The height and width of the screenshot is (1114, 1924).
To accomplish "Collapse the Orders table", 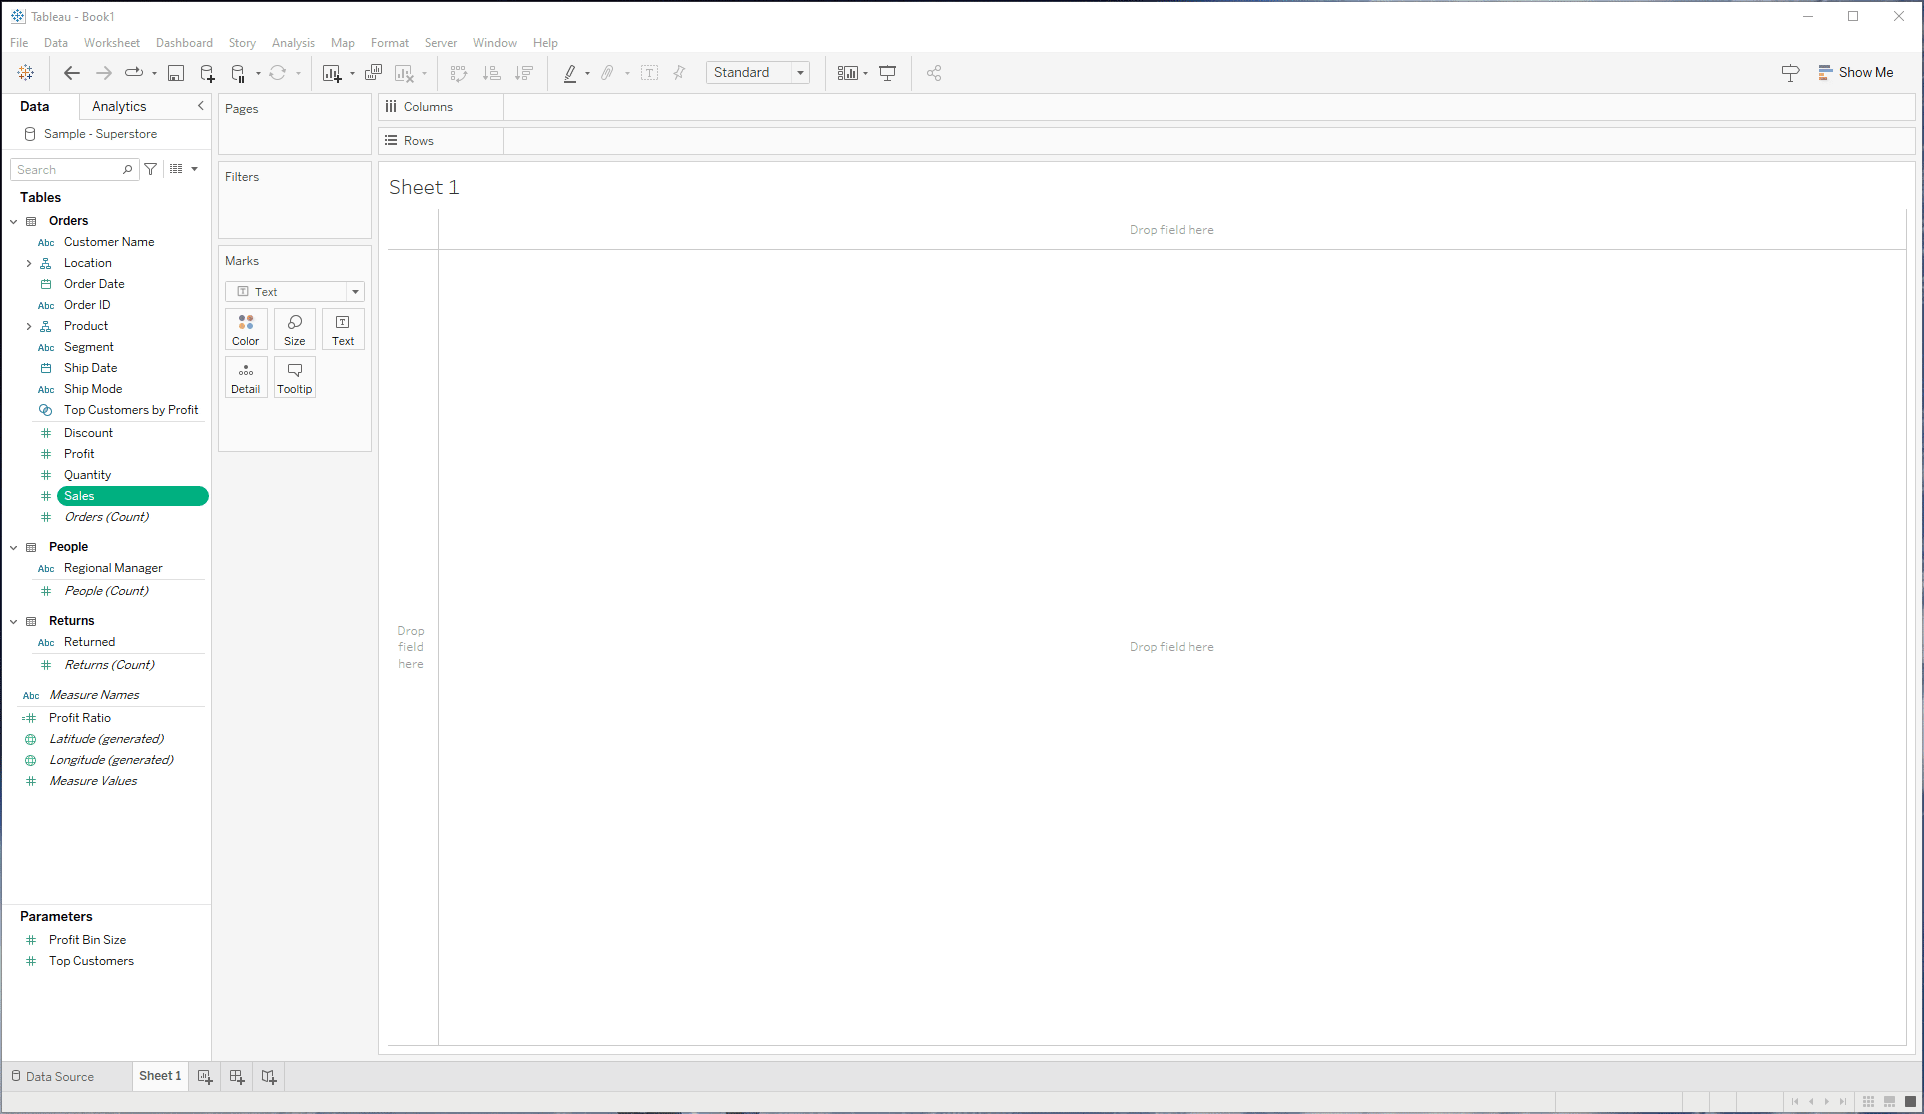I will click(x=14, y=221).
